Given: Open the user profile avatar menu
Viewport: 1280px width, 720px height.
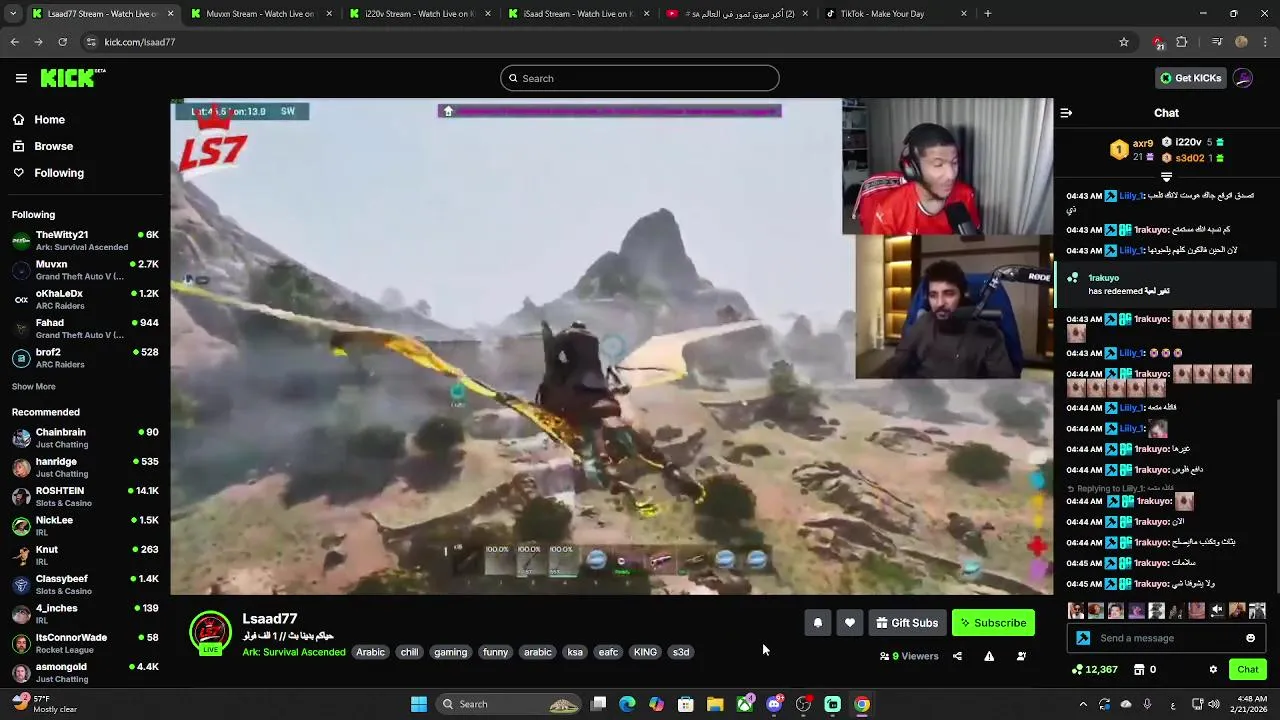Looking at the screenshot, I should tap(1243, 78).
